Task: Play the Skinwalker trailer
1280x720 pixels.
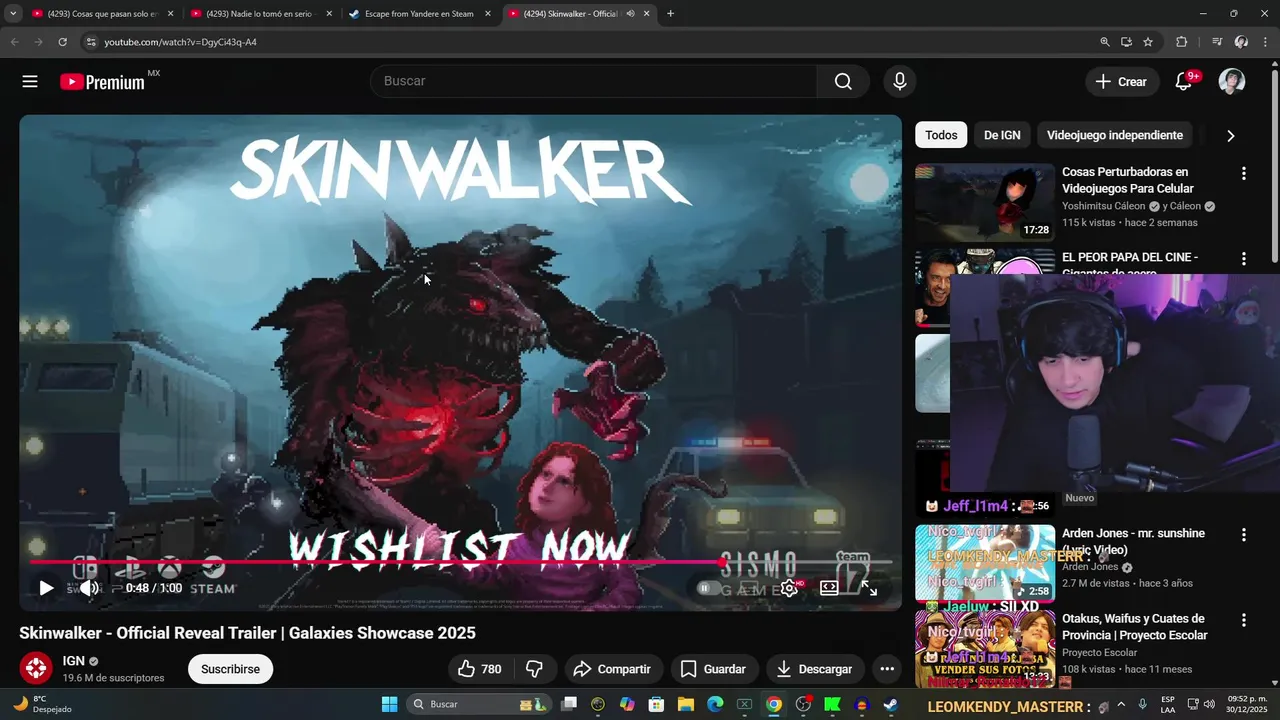Action: click(x=46, y=588)
